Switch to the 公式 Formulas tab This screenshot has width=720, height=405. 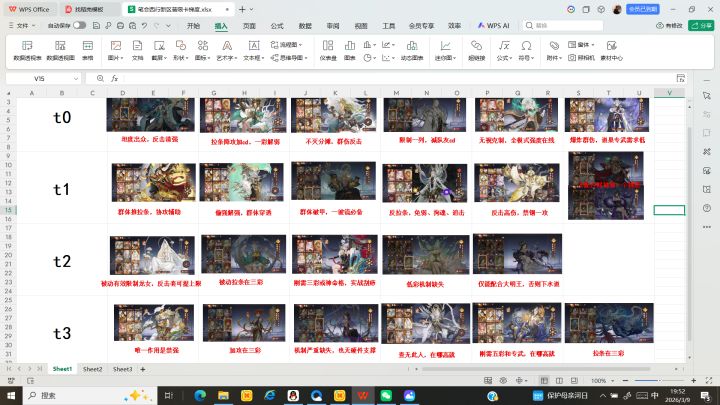(277, 26)
